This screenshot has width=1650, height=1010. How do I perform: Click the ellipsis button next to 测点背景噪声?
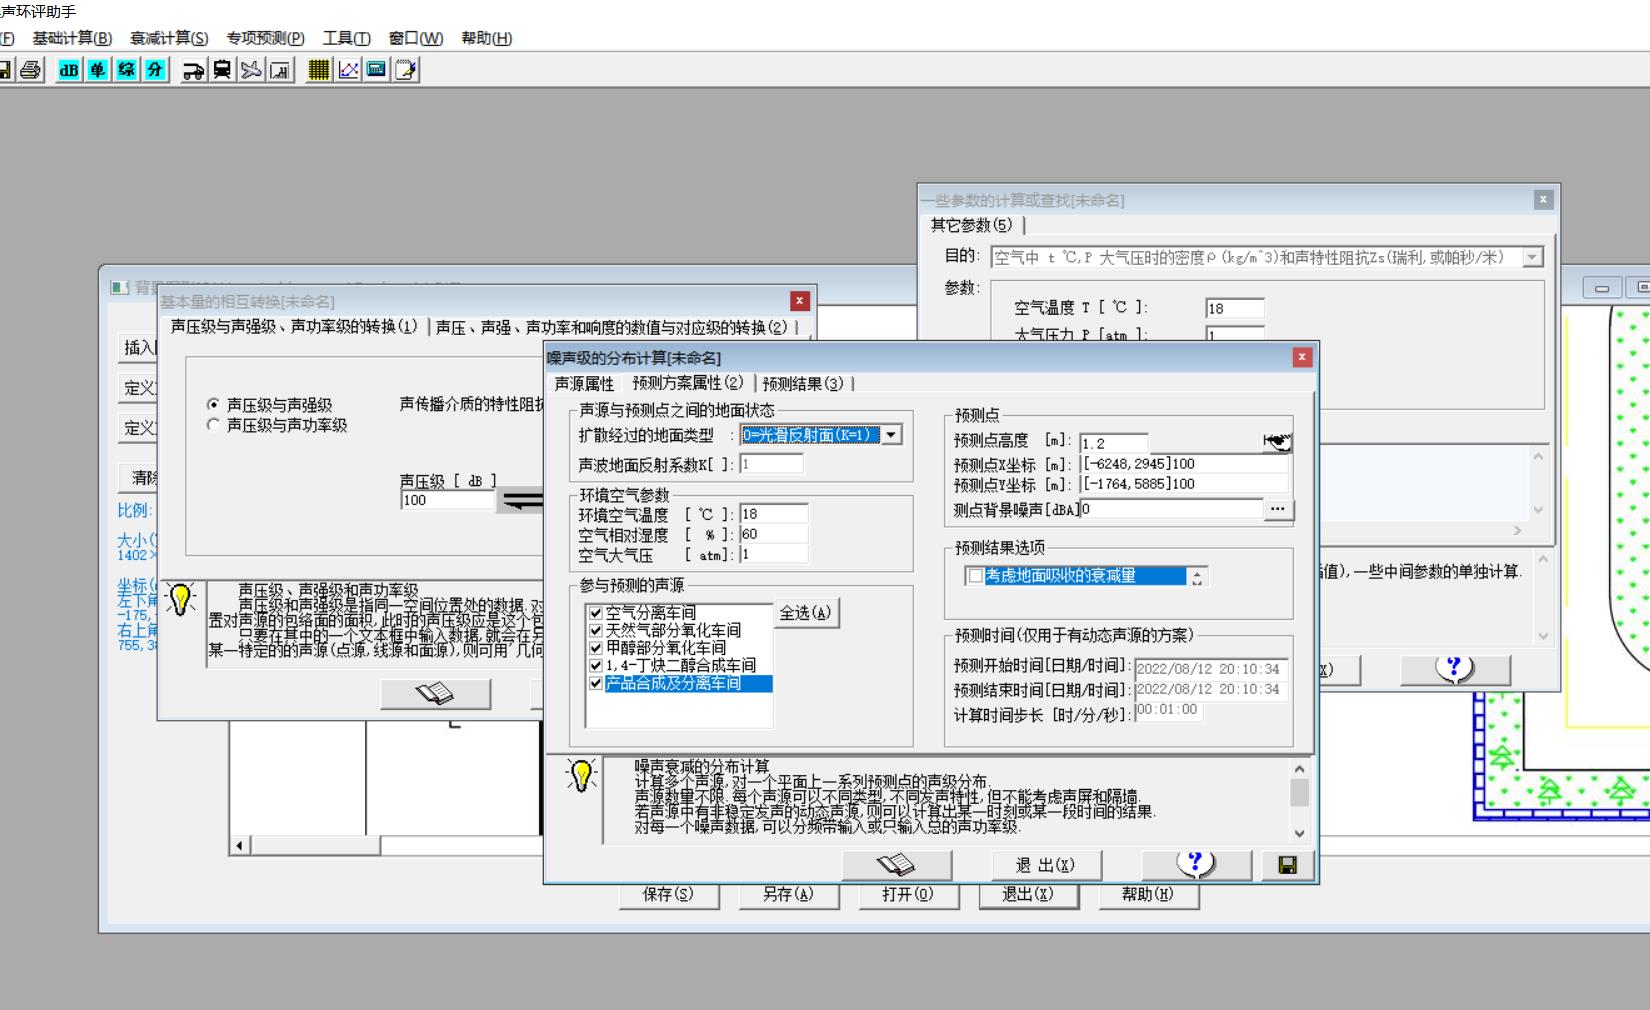click(1277, 509)
